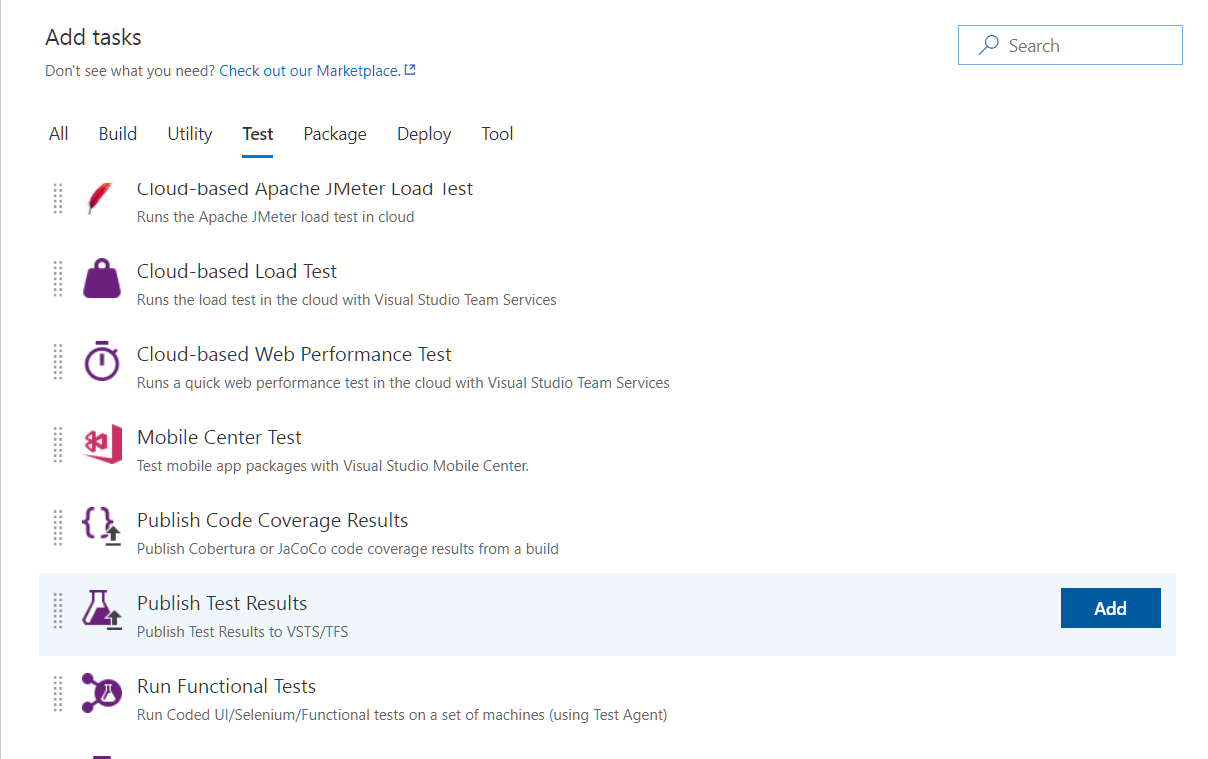
Task: Select the Publish Code Coverage Results title
Action: [x=273, y=520]
